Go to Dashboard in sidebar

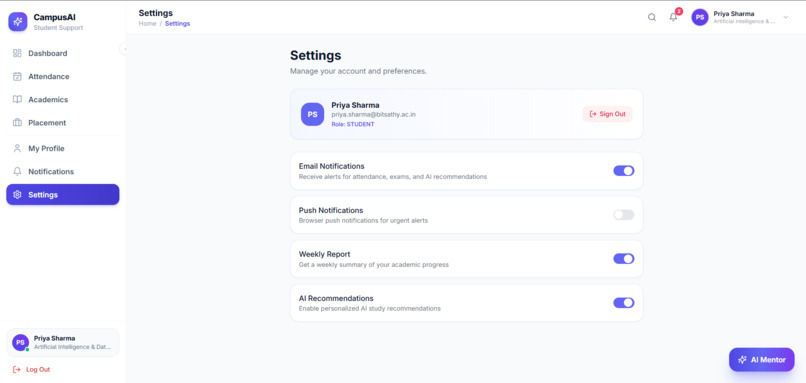tap(63, 53)
